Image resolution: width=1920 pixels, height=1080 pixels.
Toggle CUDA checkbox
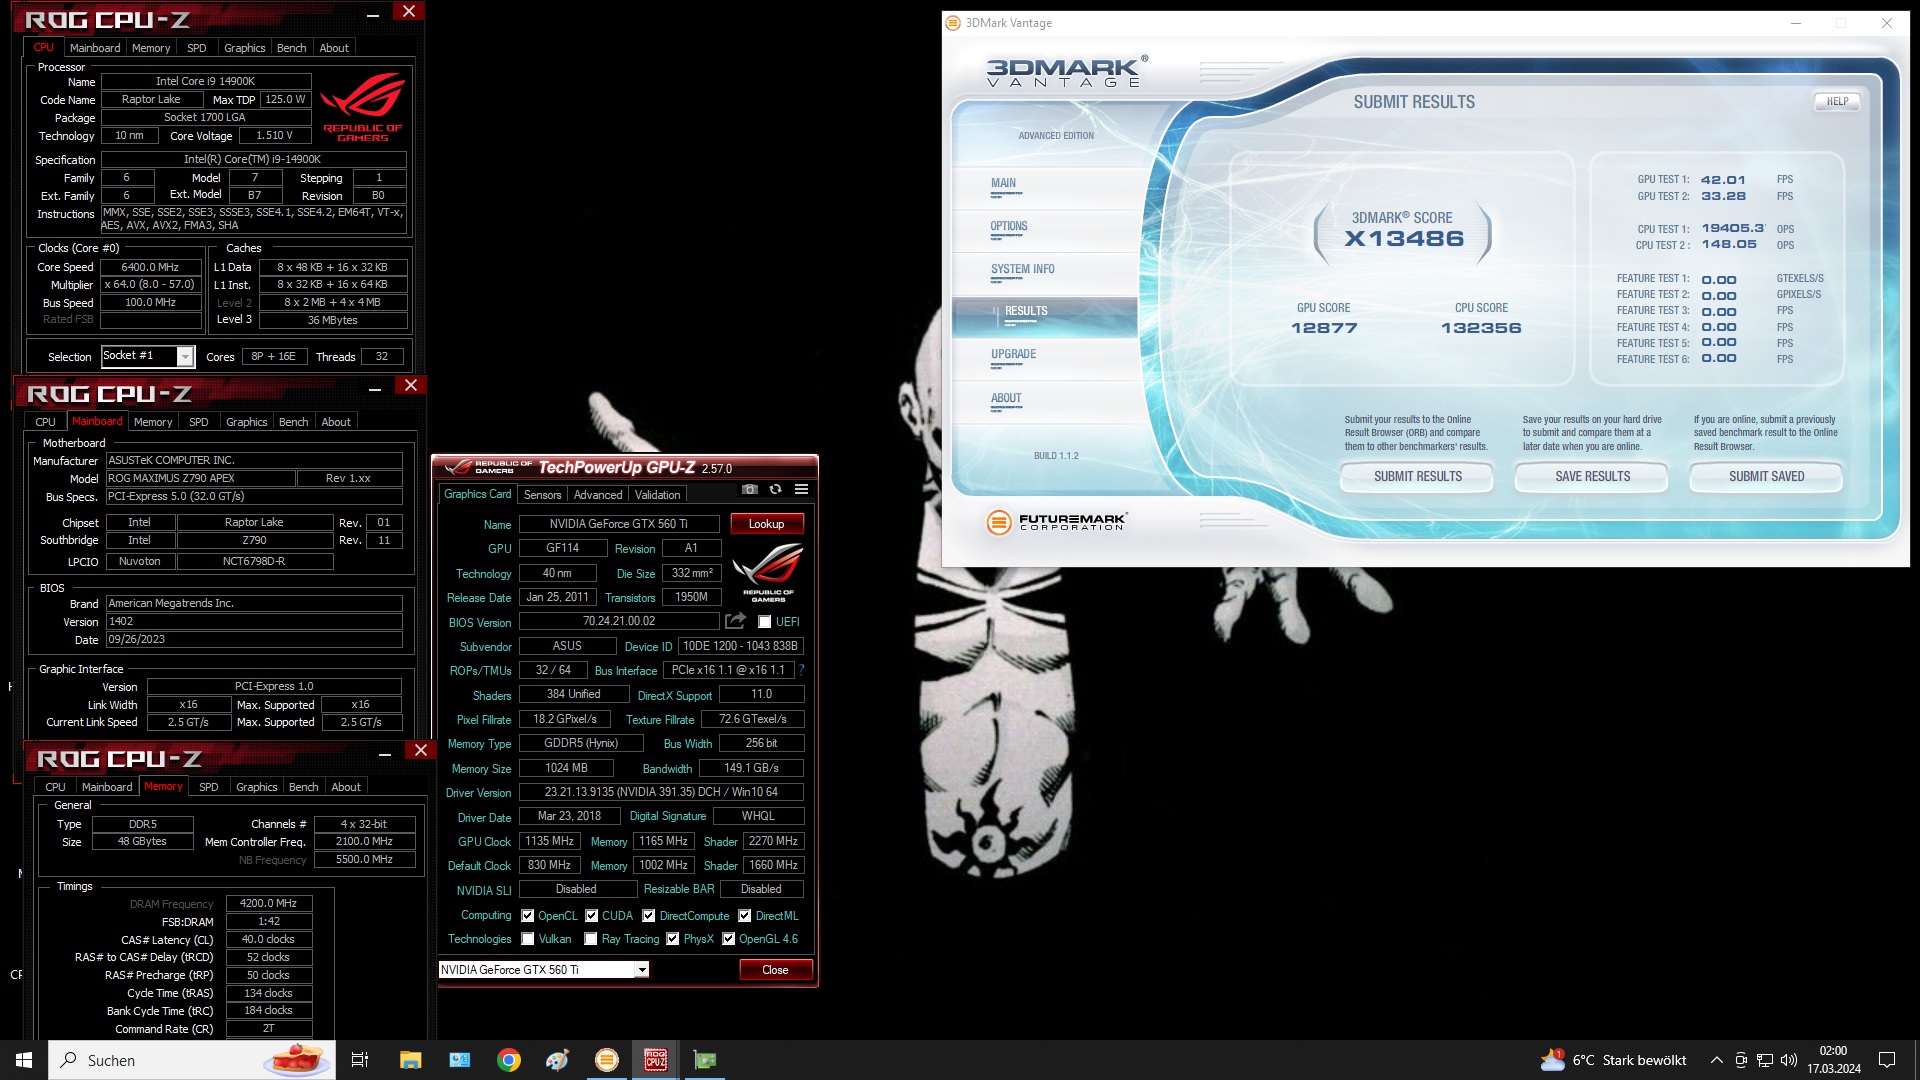tap(592, 916)
